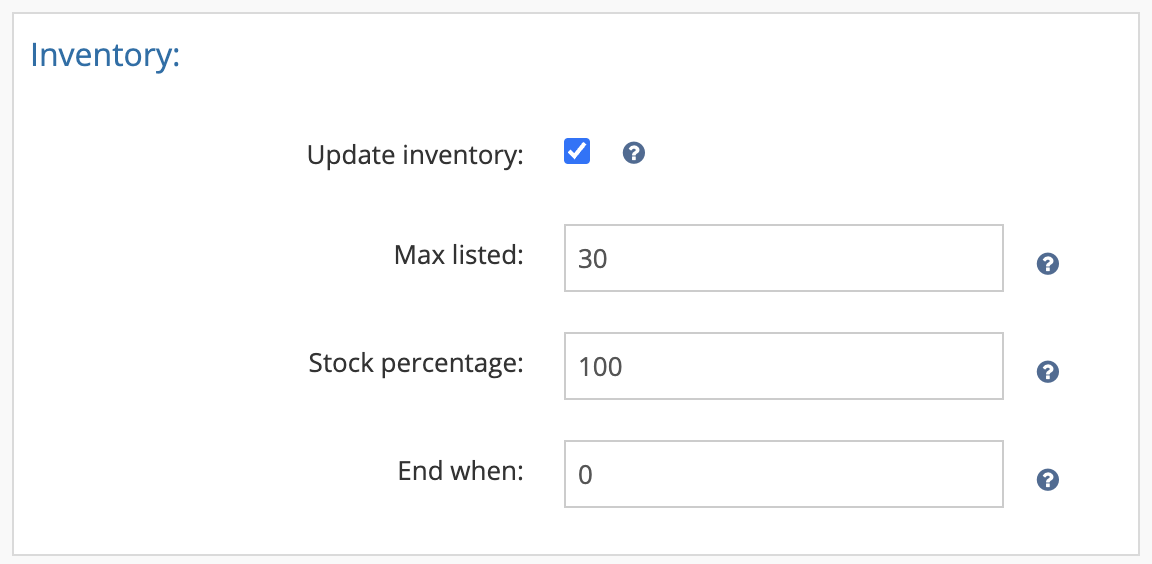Disable the Update inventory checkbox
The height and width of the screenshot is (564, 1152).
[577, 151]
